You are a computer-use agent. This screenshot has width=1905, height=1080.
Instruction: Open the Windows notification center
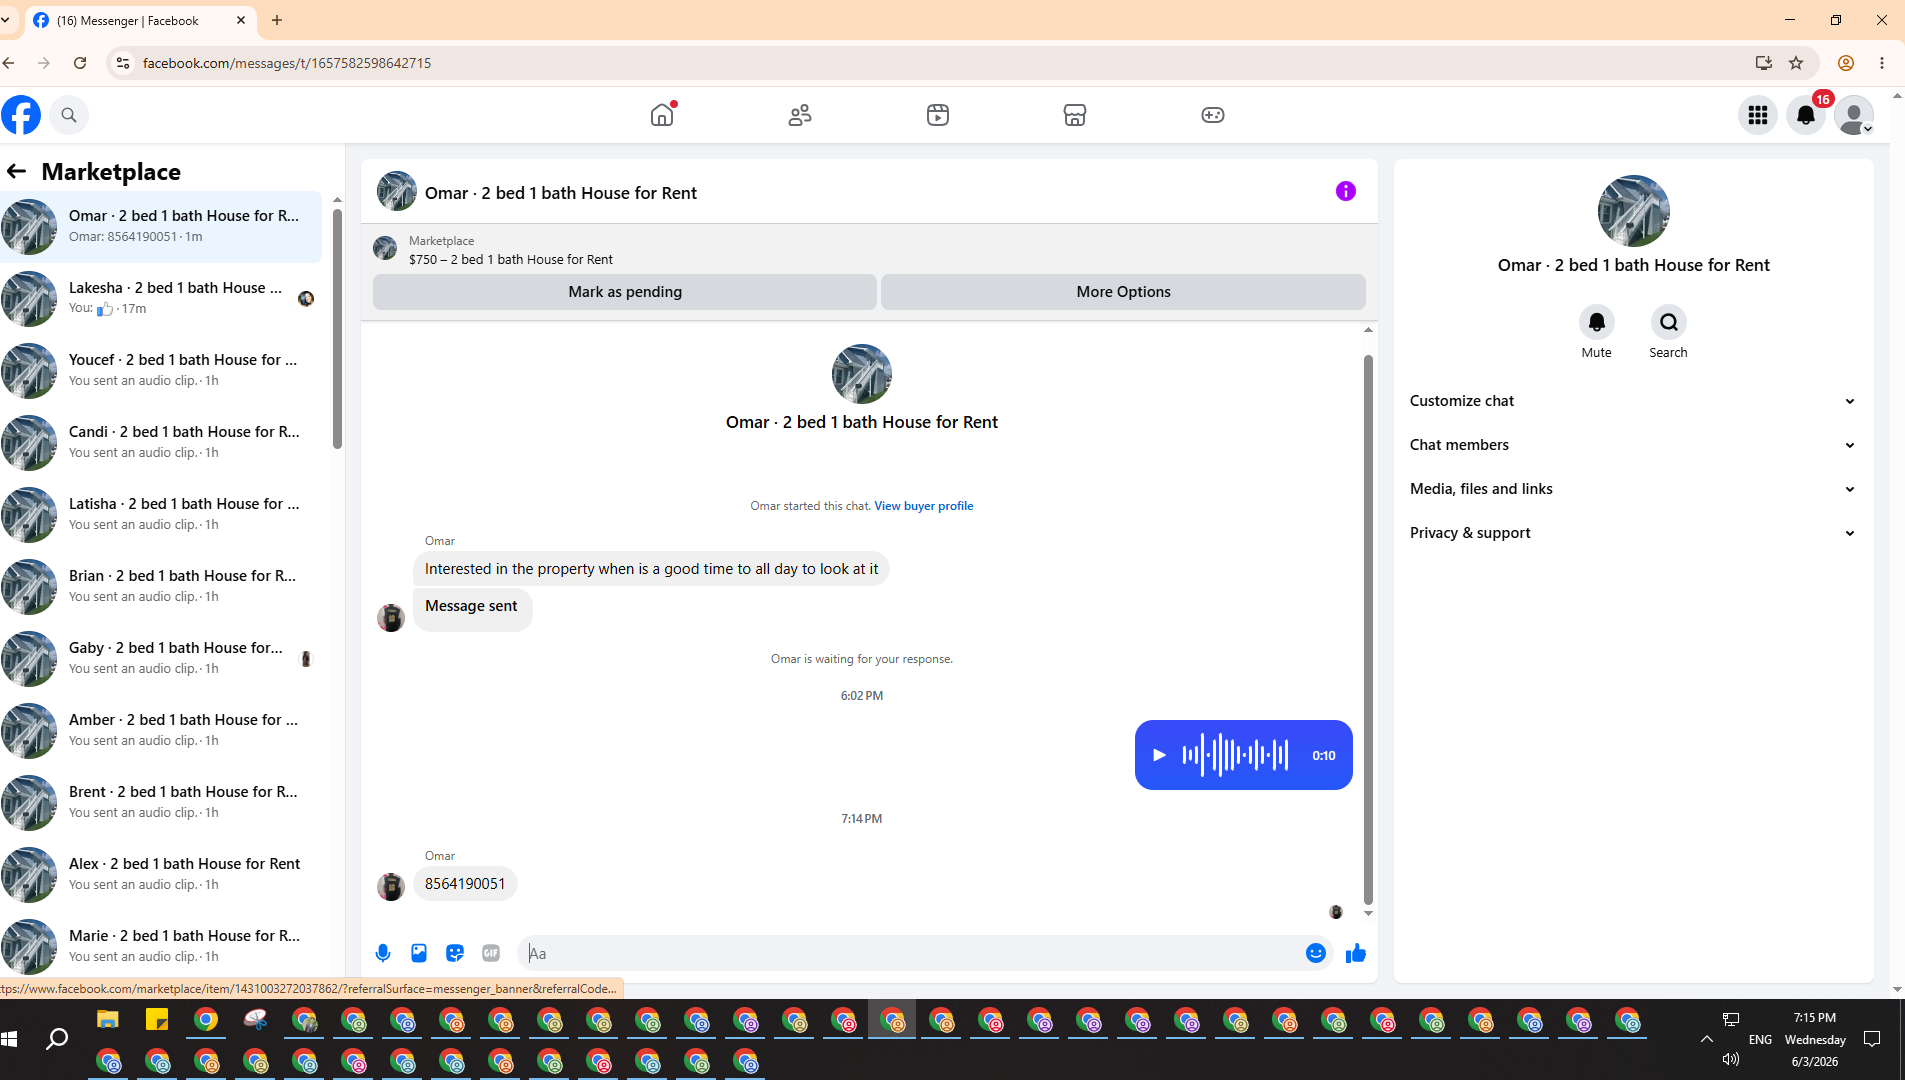click(x=1872, y=1040)
